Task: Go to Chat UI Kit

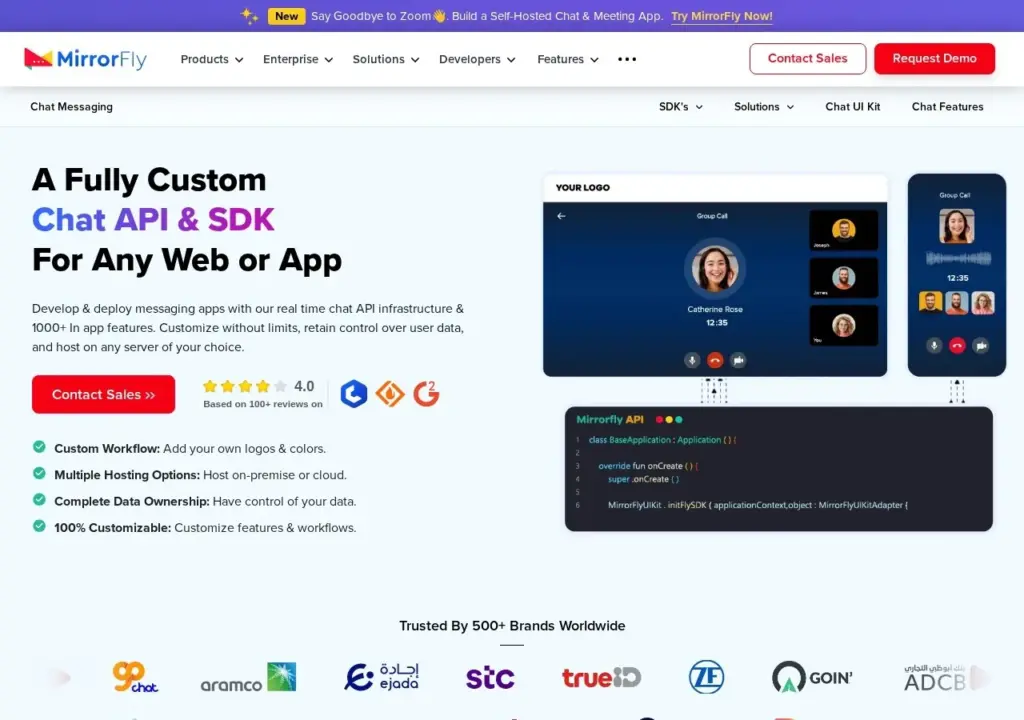Action: click(x=852, y=106)
